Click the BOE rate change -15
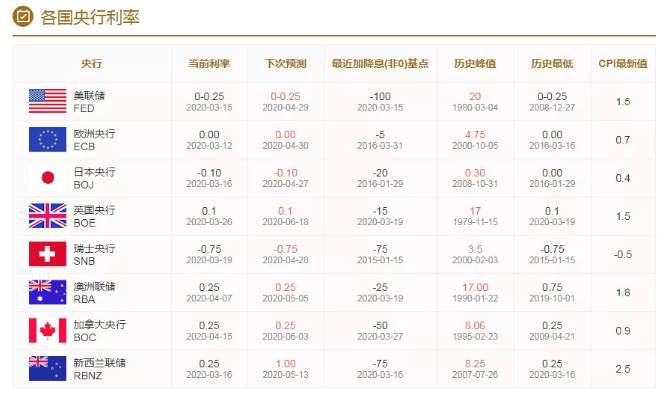 tap(380, 211)
